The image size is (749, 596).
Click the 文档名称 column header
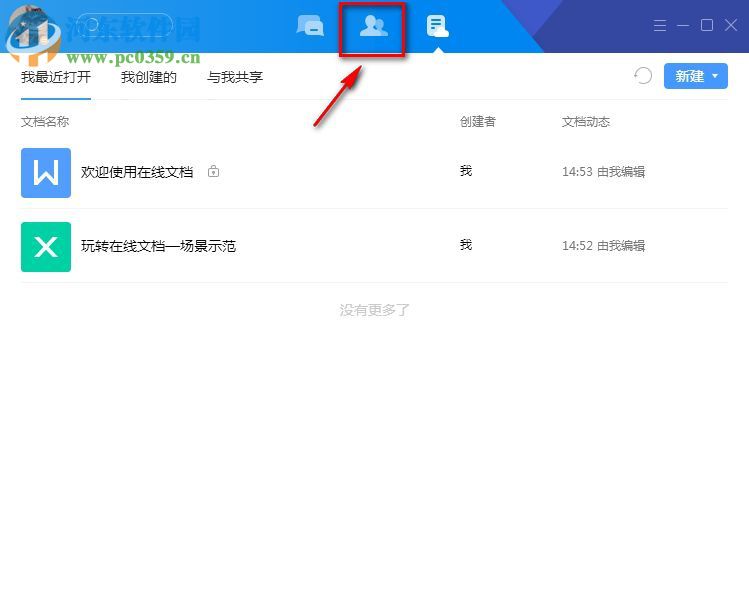coord(45,122)
